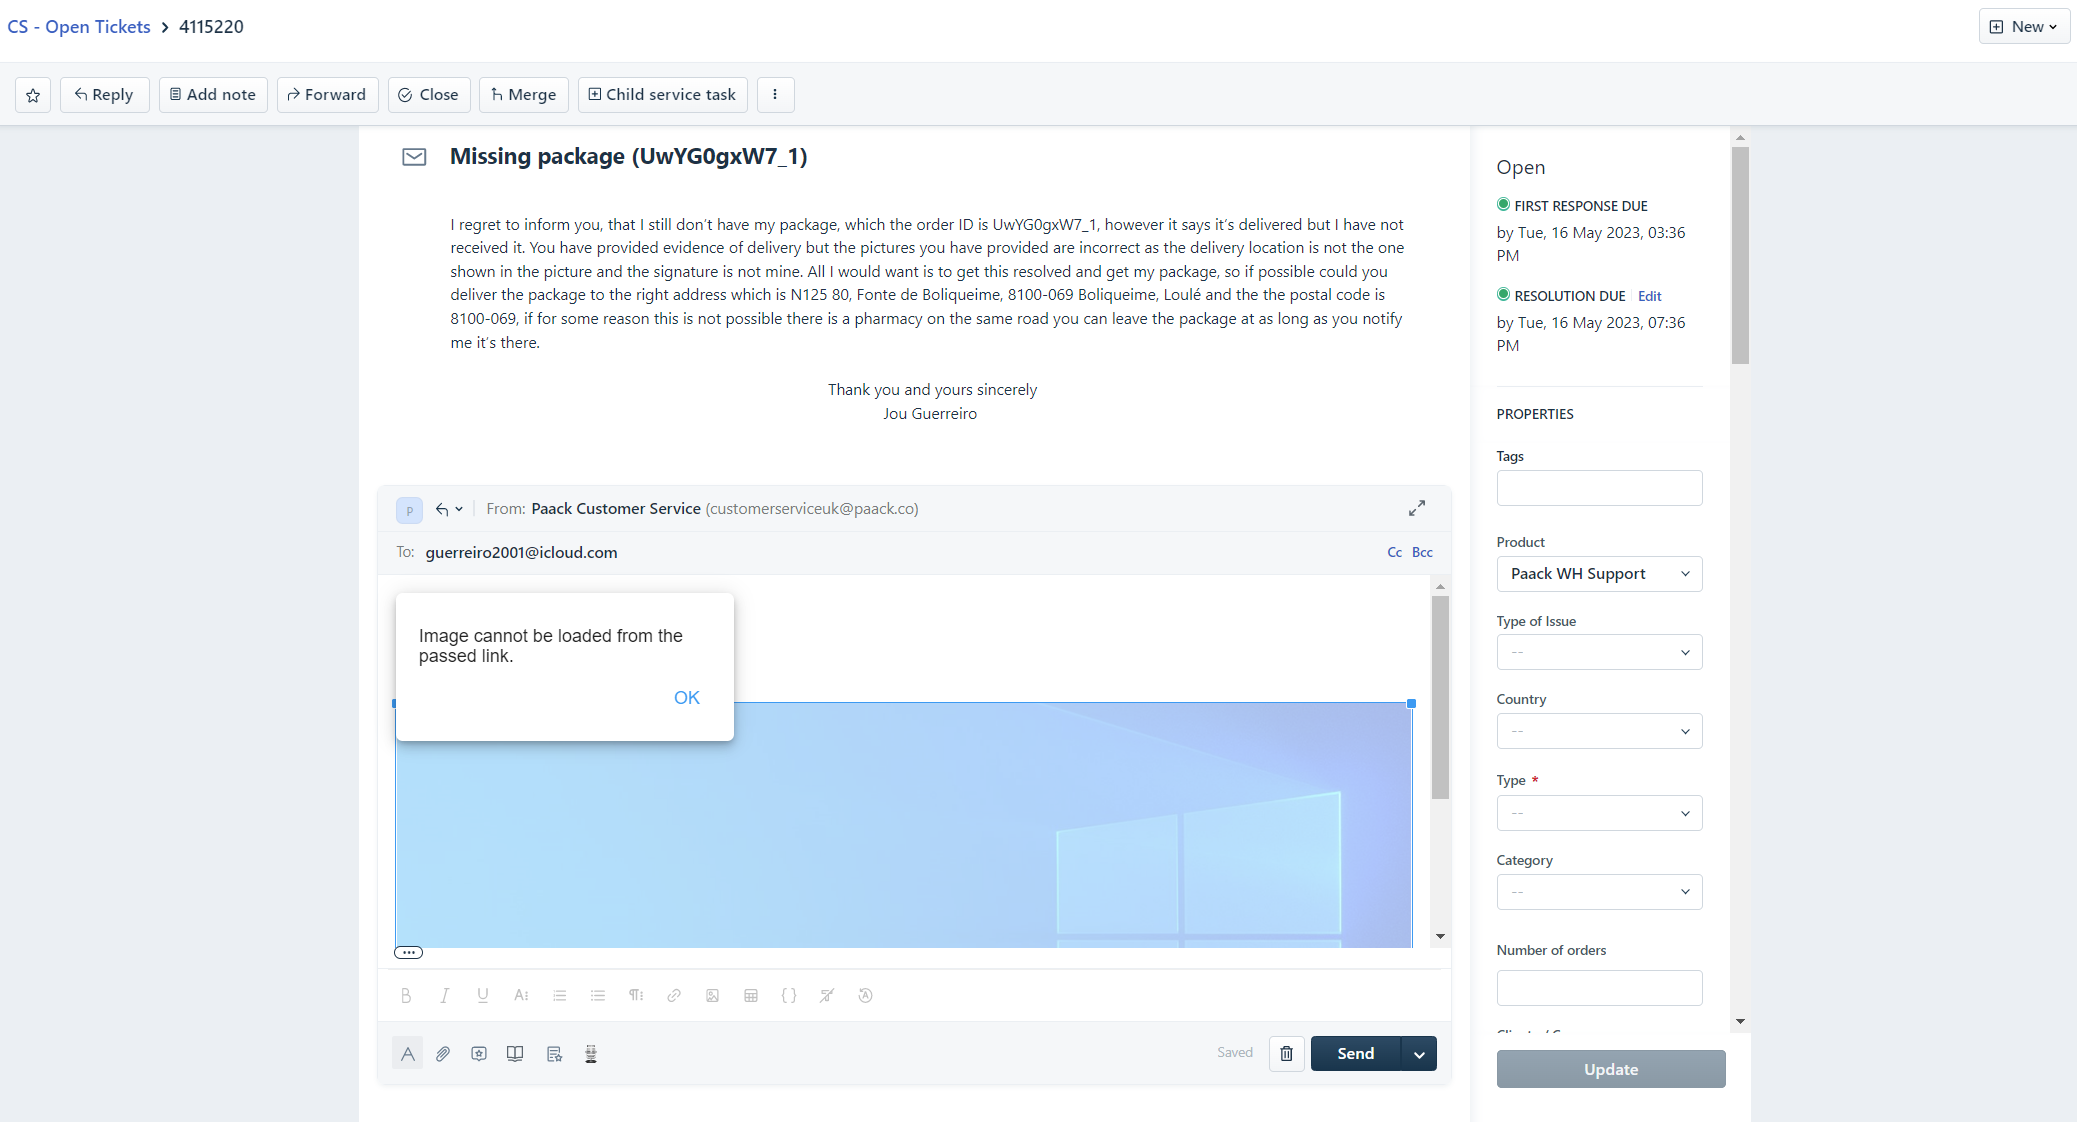Viewport: 2077px width, 1122px height.
Task: Toggle bold formatting
Action: 405,995
